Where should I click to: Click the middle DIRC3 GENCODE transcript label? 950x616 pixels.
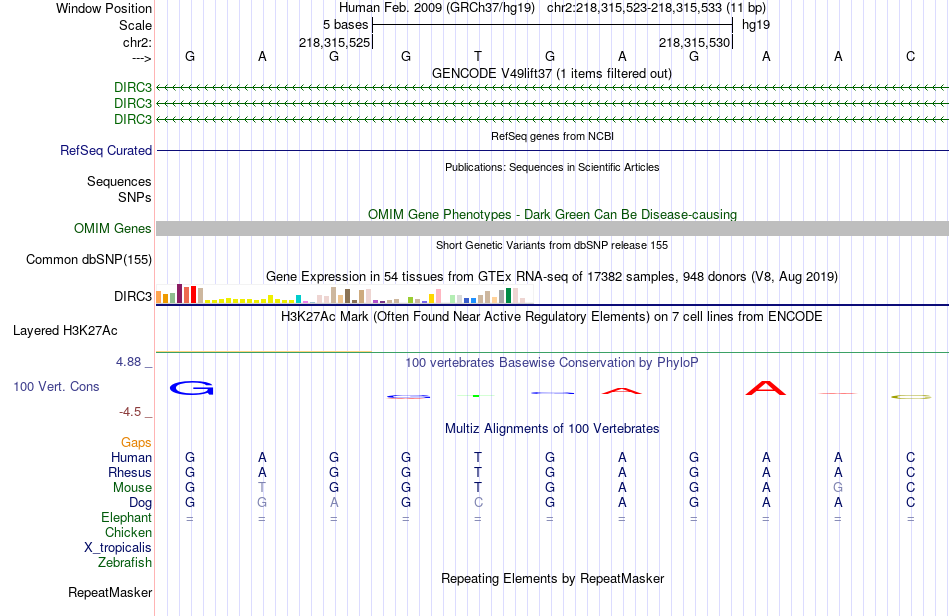point(133,104)
